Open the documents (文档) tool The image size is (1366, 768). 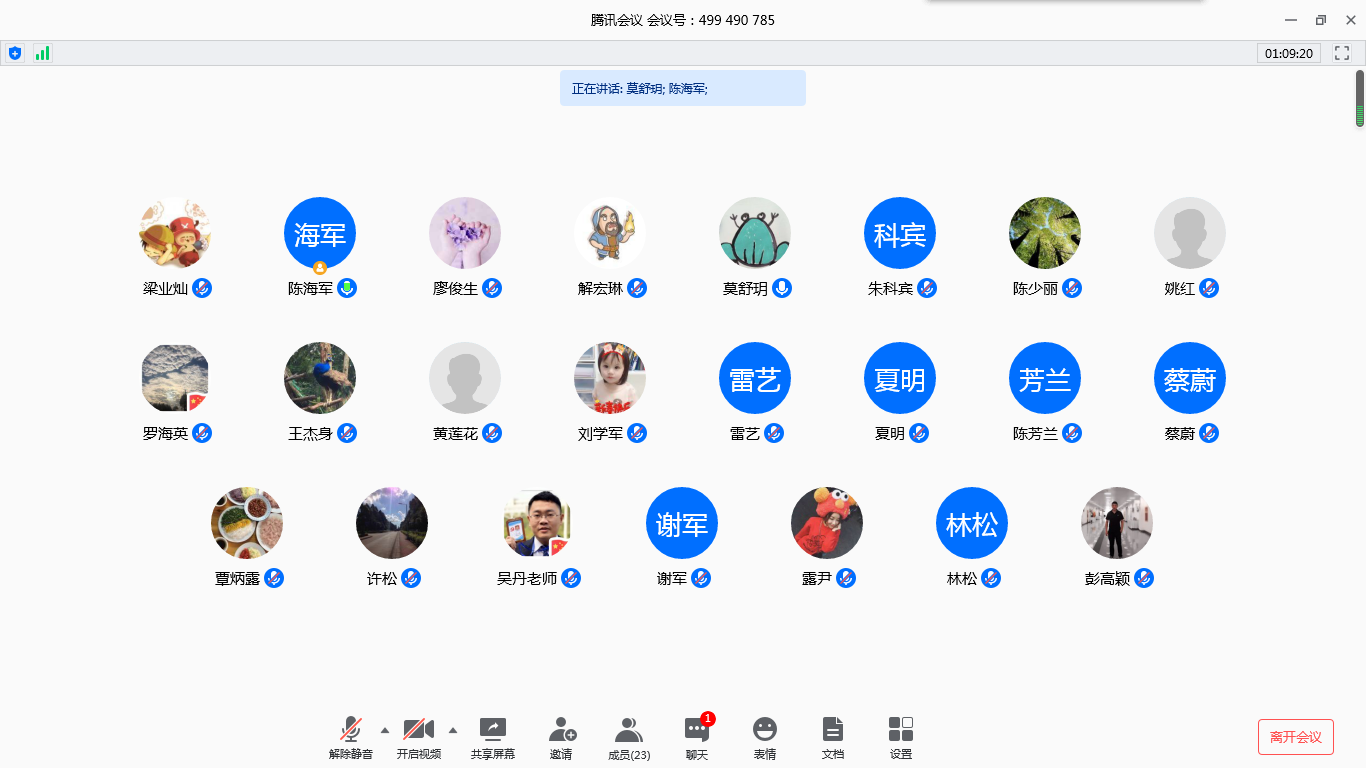coord(833,729)
